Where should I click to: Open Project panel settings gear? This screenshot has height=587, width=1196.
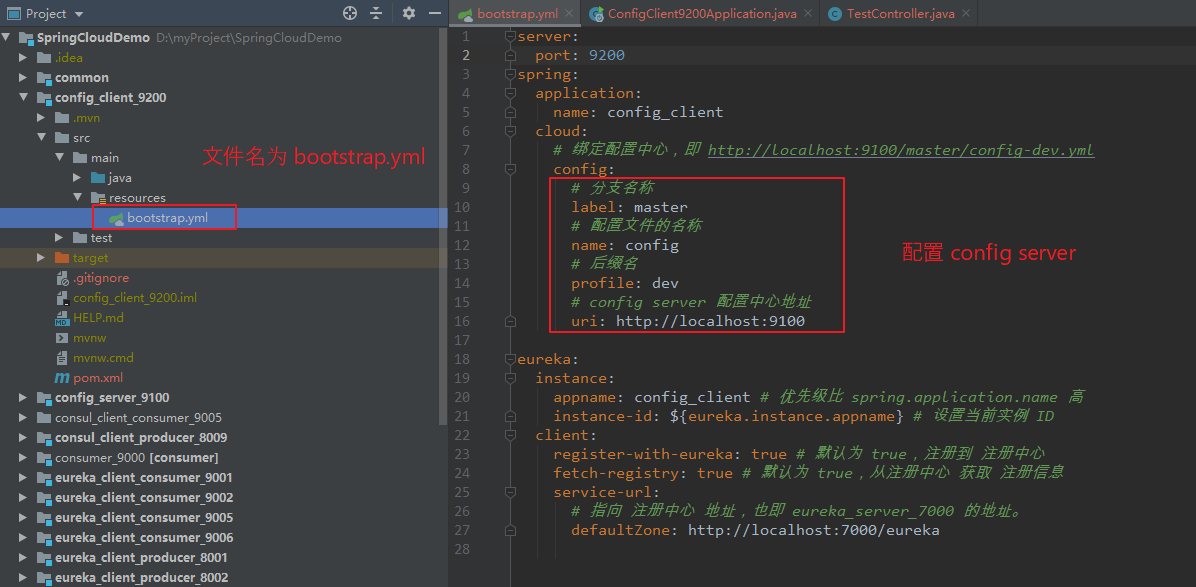(x=409, y=13)
